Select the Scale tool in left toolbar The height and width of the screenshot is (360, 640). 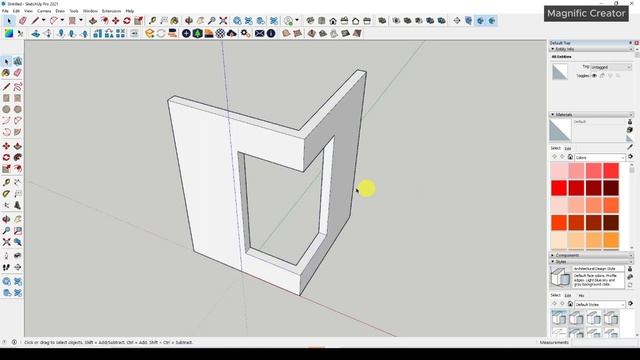tap(6, 169)
